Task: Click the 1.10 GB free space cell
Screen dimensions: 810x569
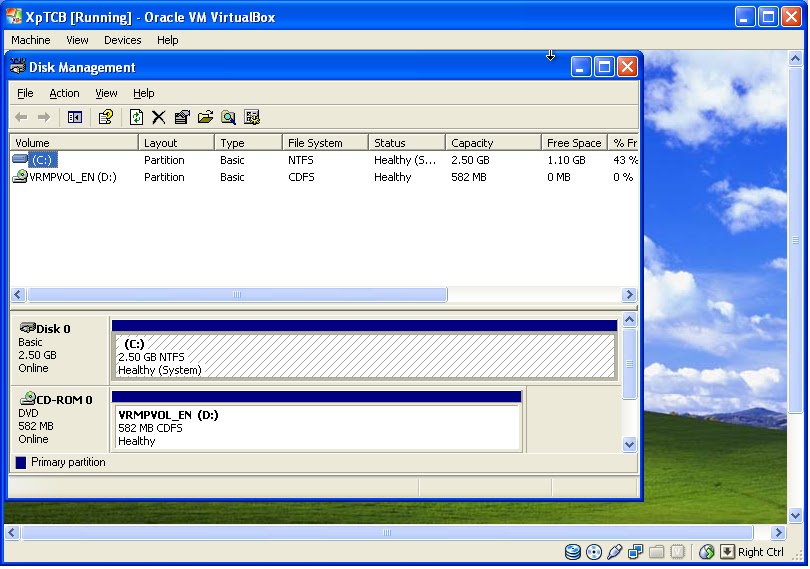Action: [567, 160]
